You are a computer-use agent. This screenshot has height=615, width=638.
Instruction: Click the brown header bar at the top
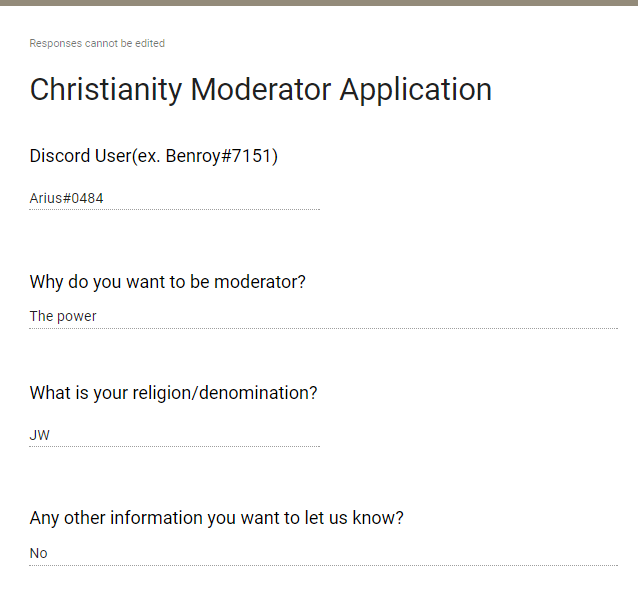point(319,3)
